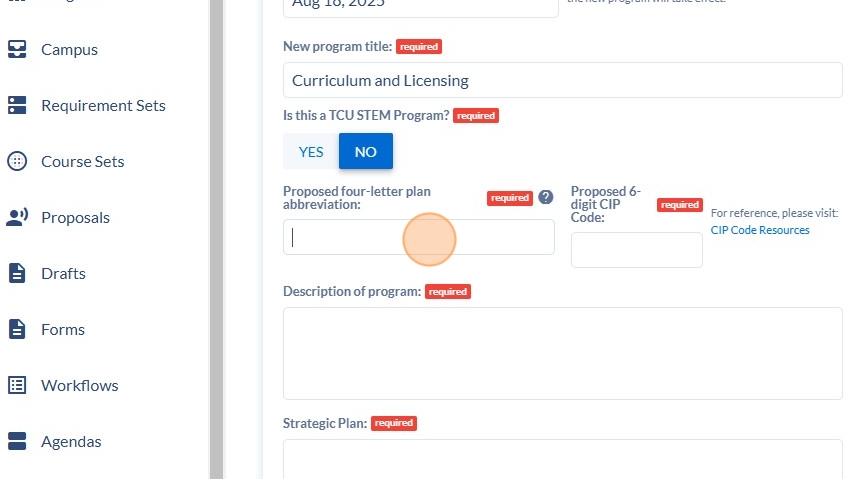The width and height of the screenshot is (861, 479).
Task: Click the sidebar vertical scrollbar
Action: [x=216, y=240]
